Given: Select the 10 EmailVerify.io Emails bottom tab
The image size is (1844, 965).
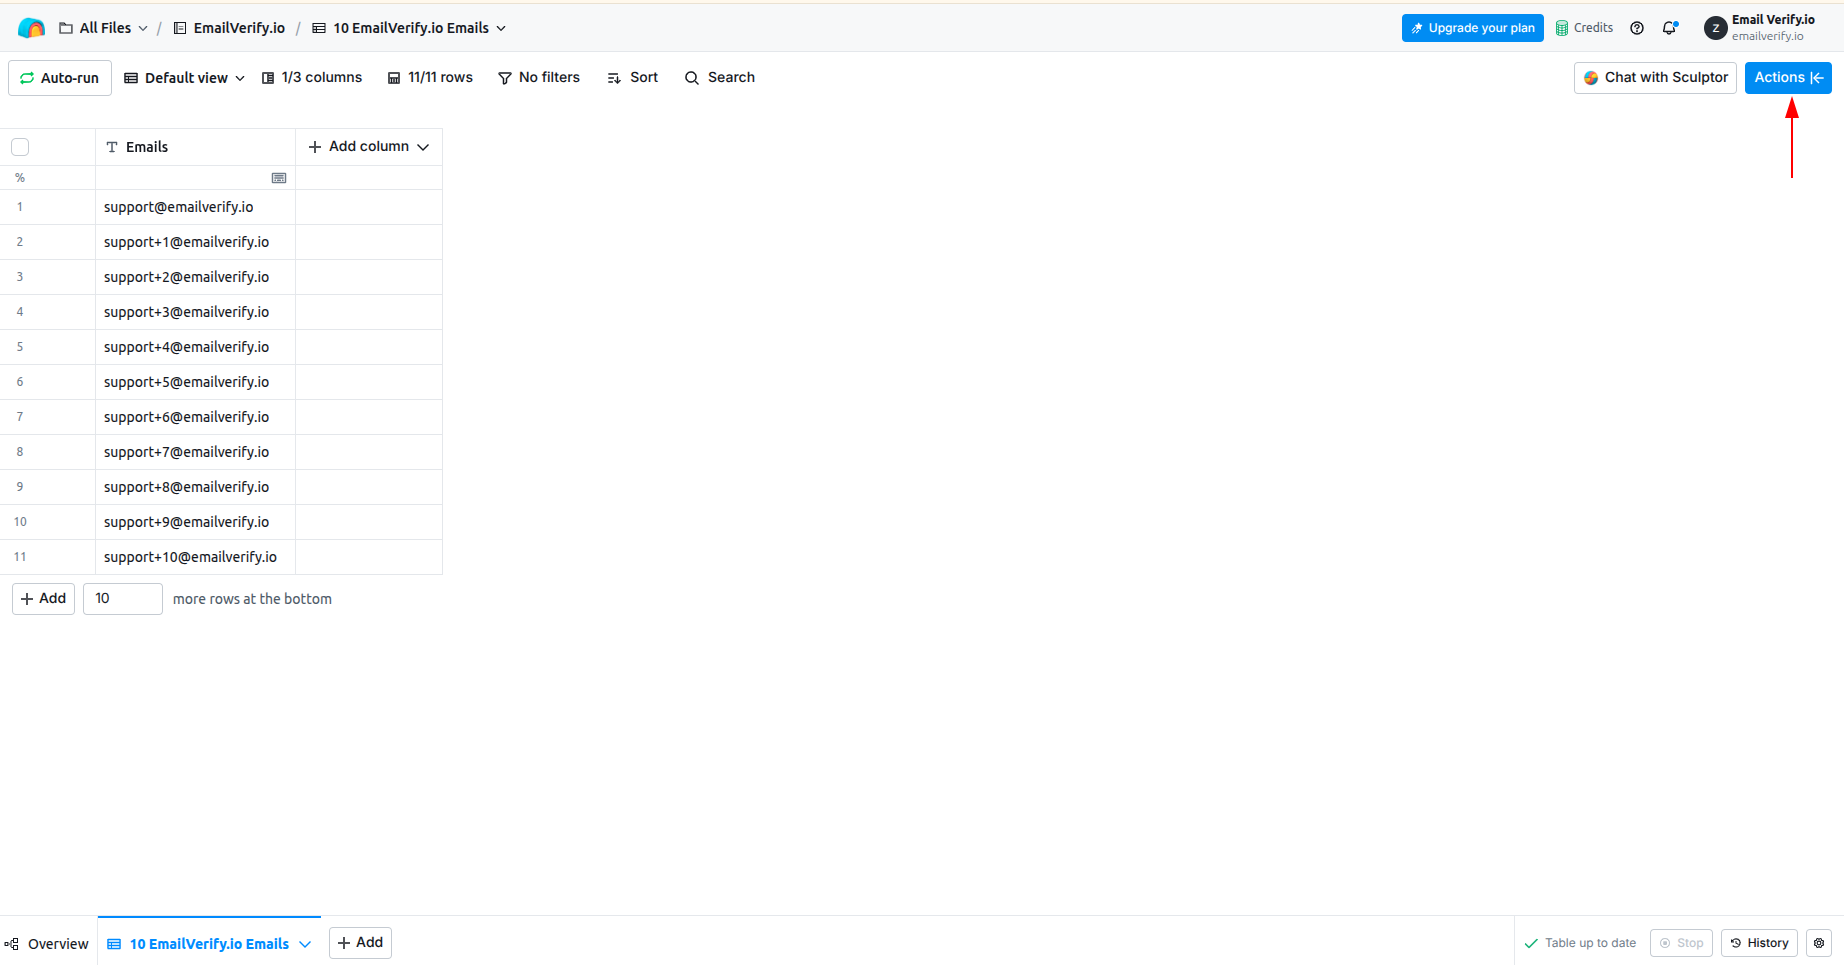Looking at the screenshot, I should click(209, 944).
